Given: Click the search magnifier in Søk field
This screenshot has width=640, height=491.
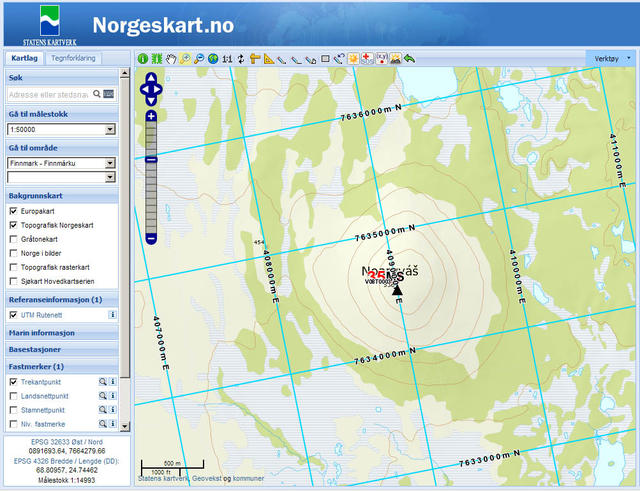Looking at the screenshot, I should pyautogui.click(x=97, y=94).
